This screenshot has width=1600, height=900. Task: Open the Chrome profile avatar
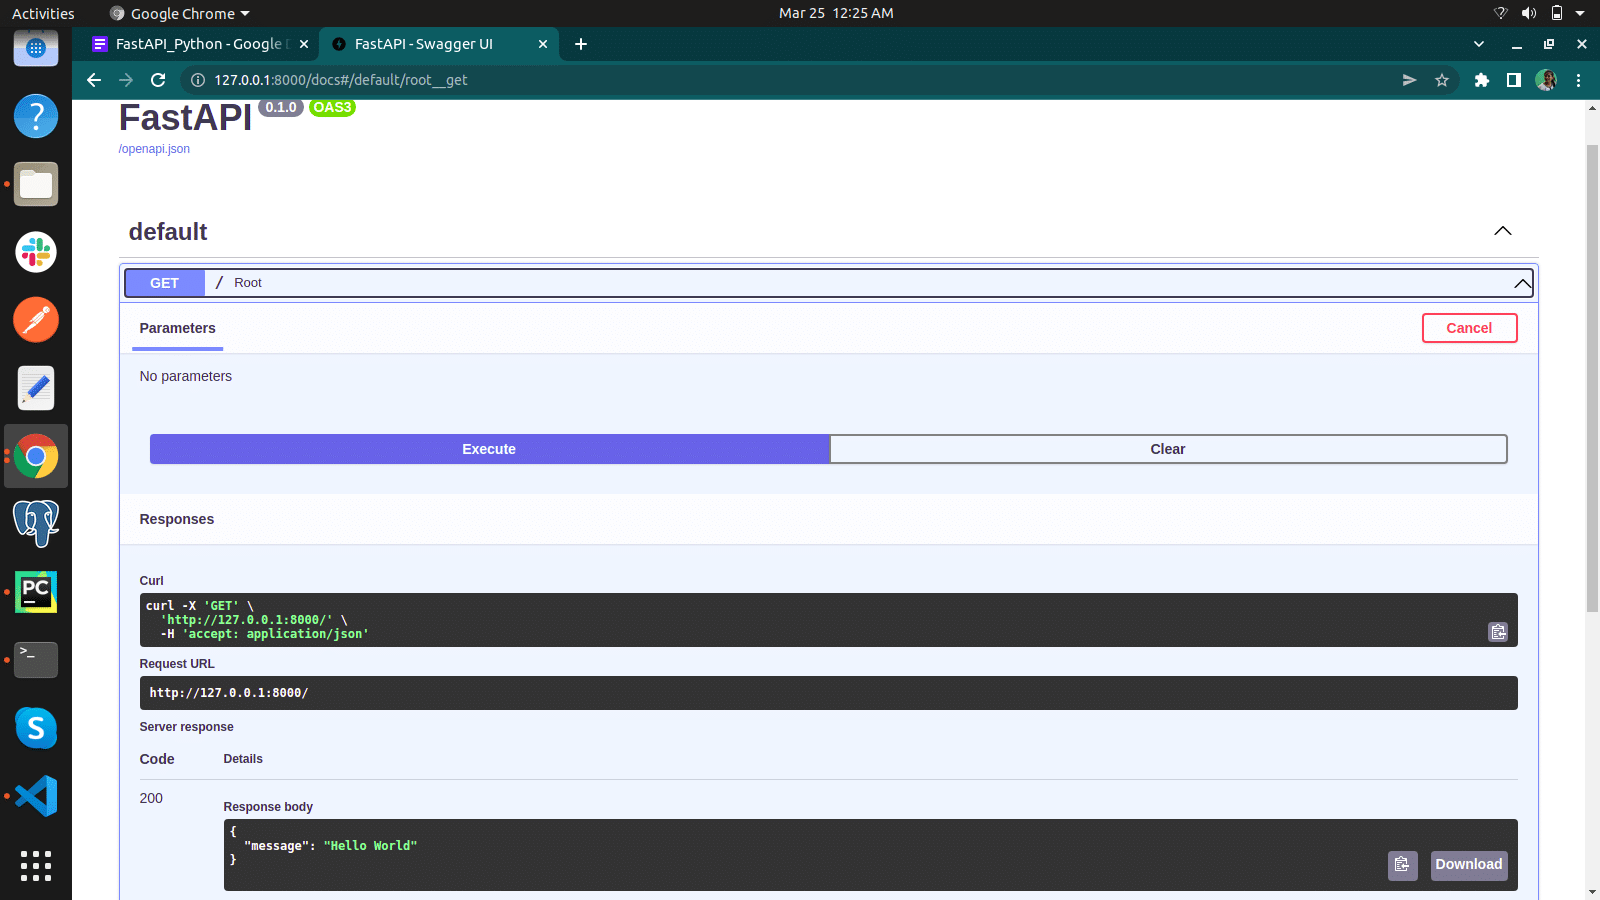1546,80
